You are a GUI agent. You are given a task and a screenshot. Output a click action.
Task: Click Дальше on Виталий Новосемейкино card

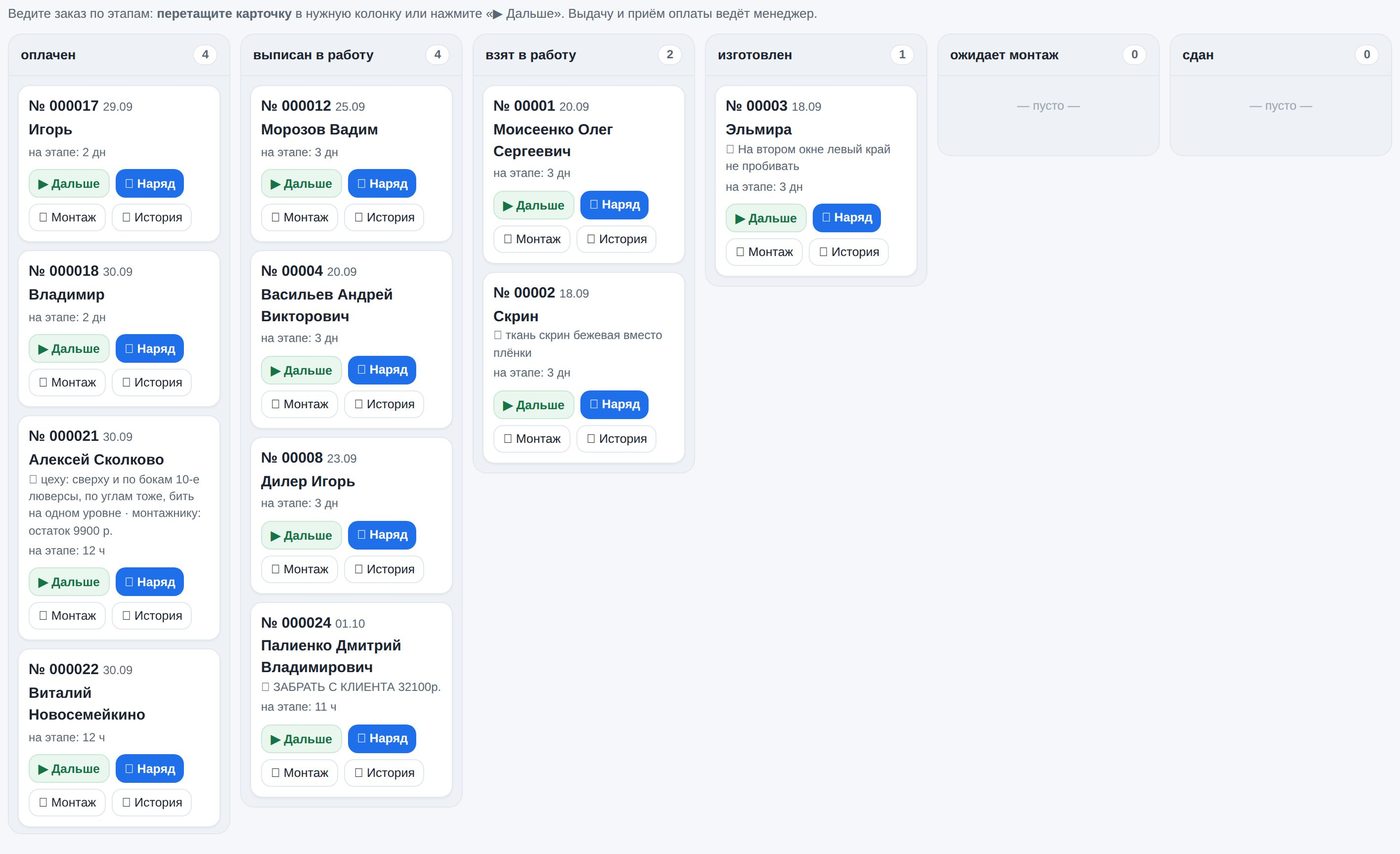[x=69, y=768]
